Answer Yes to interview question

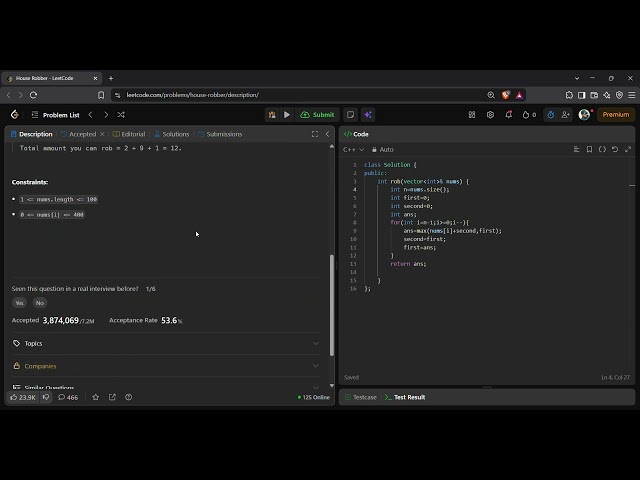point(19,303)
